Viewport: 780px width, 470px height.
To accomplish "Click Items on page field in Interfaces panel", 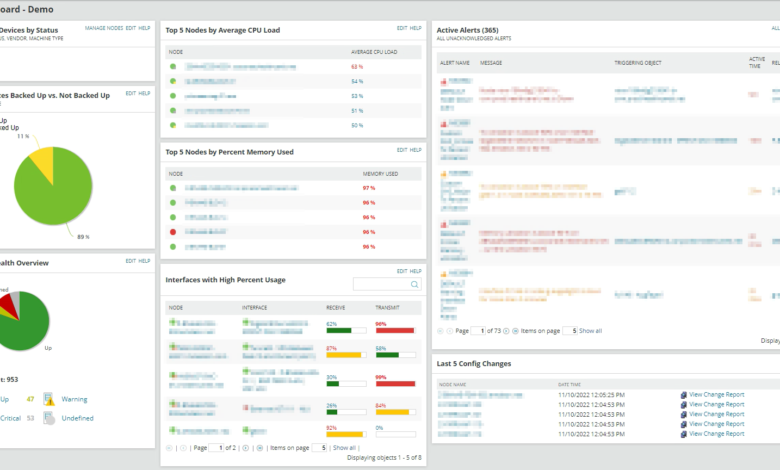I will [319, 448].
